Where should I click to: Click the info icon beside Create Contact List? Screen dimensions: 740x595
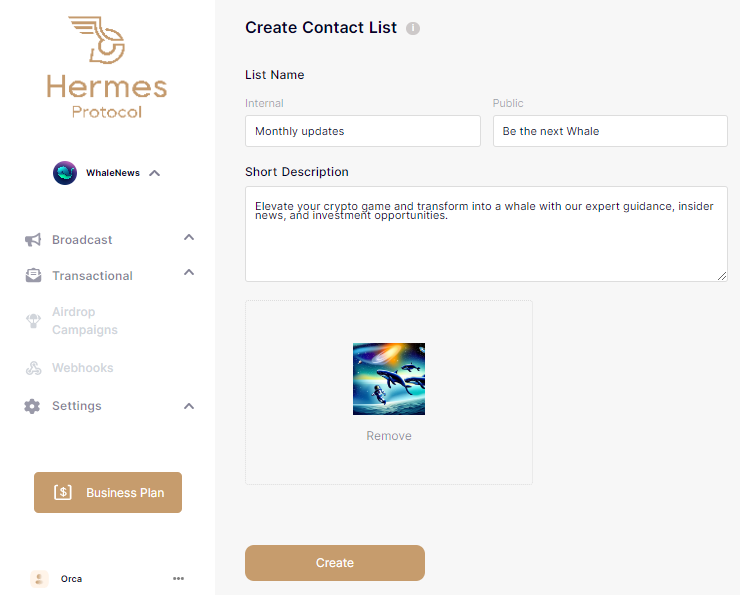[x=413, y=28]
